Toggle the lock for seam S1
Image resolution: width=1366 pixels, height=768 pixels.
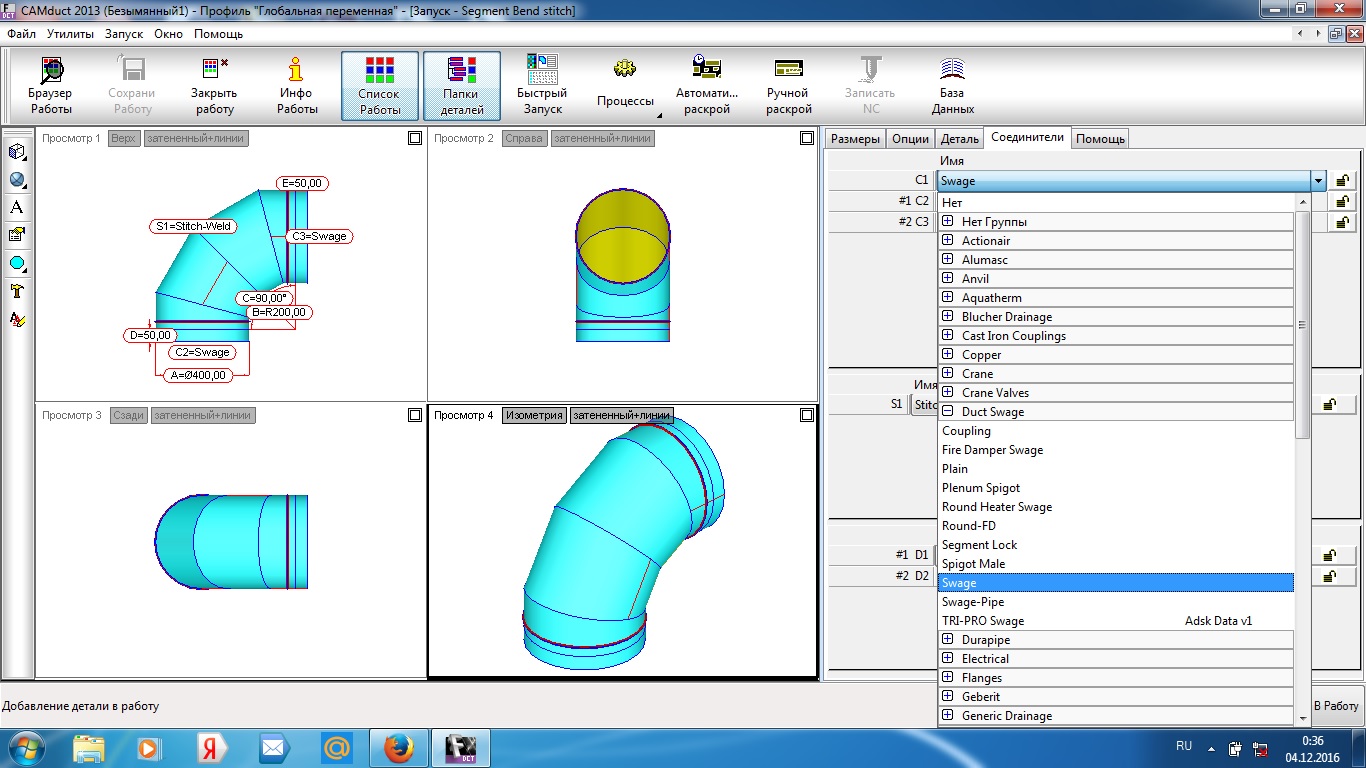[x=1331, y=405]
